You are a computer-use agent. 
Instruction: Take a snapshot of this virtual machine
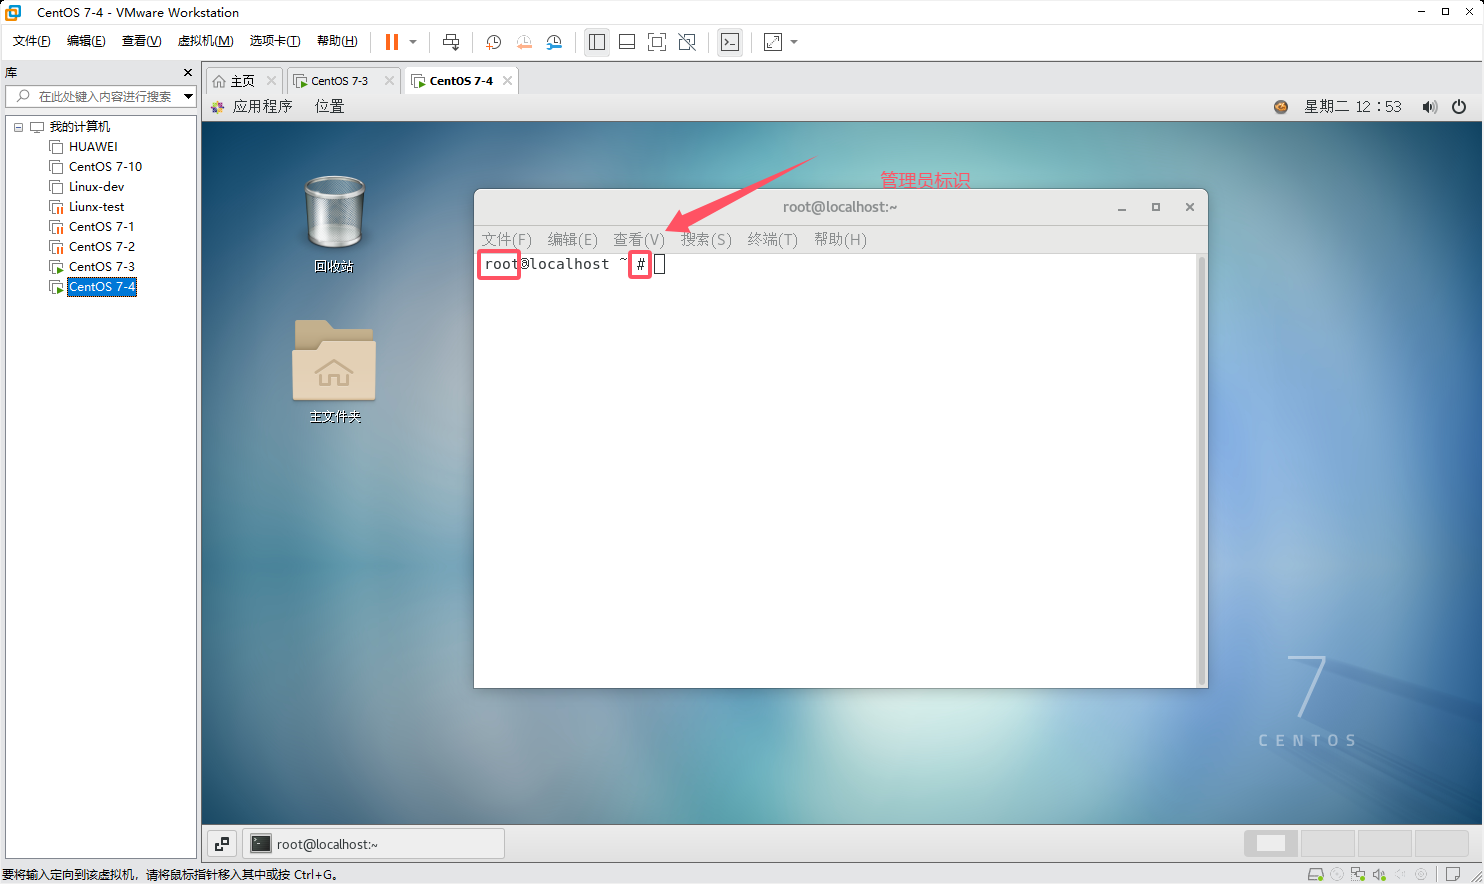493,42
